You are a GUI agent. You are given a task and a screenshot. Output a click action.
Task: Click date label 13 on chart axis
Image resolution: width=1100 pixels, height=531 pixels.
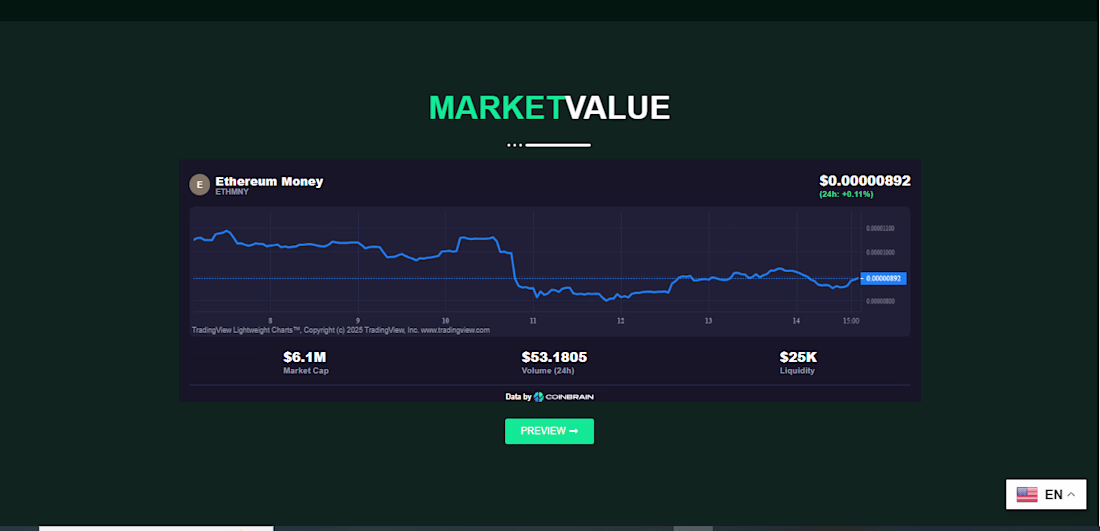point(709,321)
